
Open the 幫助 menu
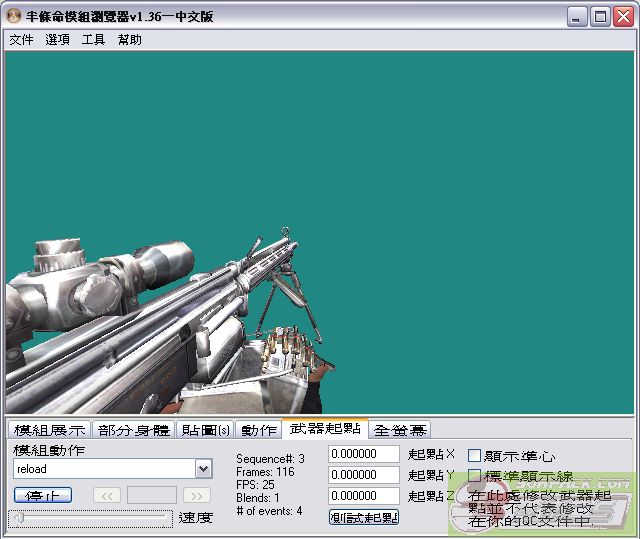(130, 40)
